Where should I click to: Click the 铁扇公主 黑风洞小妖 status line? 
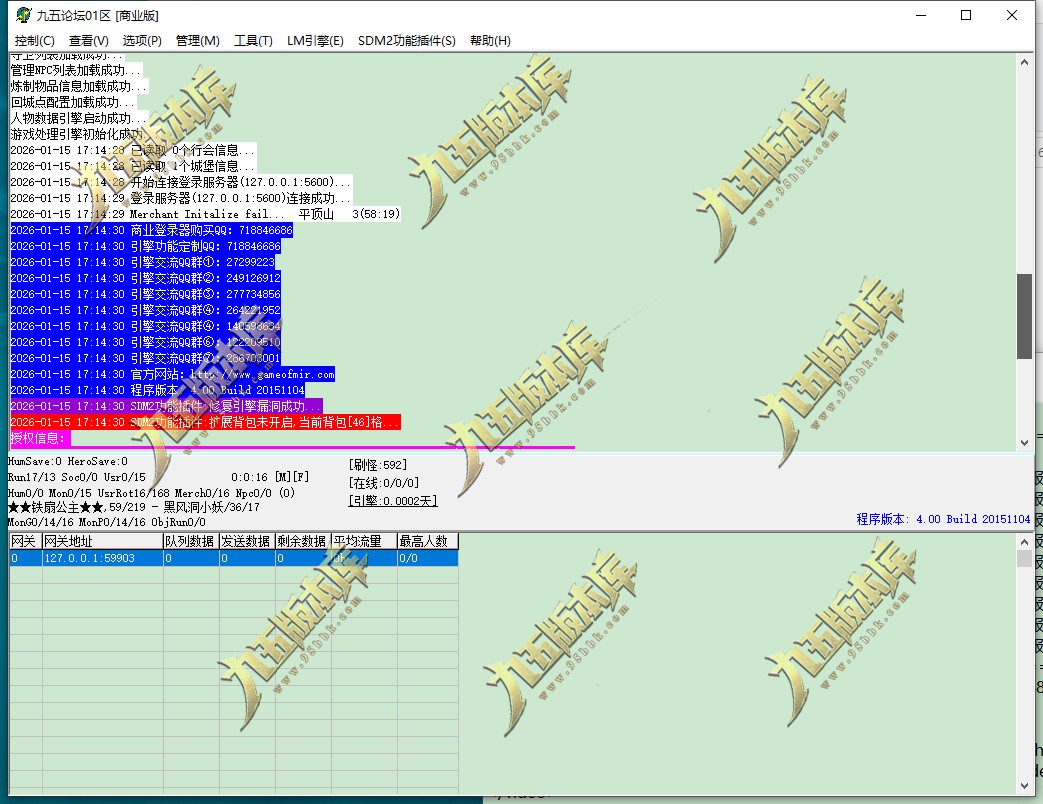click(134, 507)
